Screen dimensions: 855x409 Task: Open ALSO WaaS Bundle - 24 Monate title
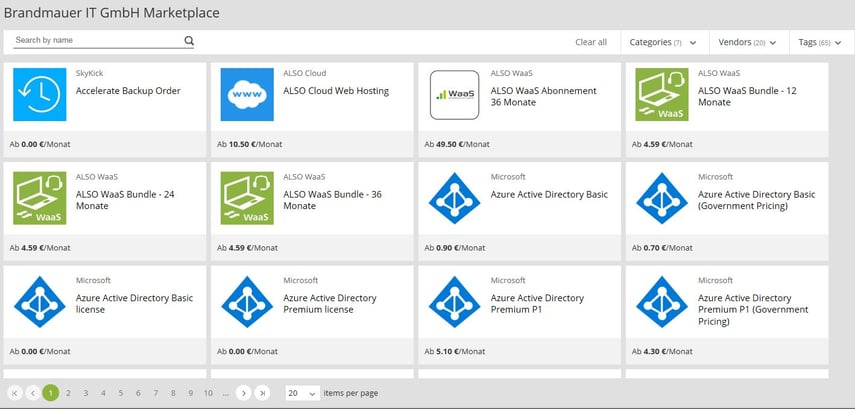125,200
